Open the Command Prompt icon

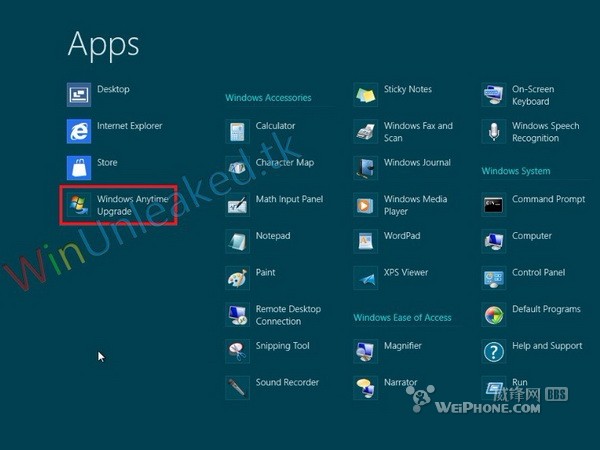pyautogui.click(x=494, y=204)
